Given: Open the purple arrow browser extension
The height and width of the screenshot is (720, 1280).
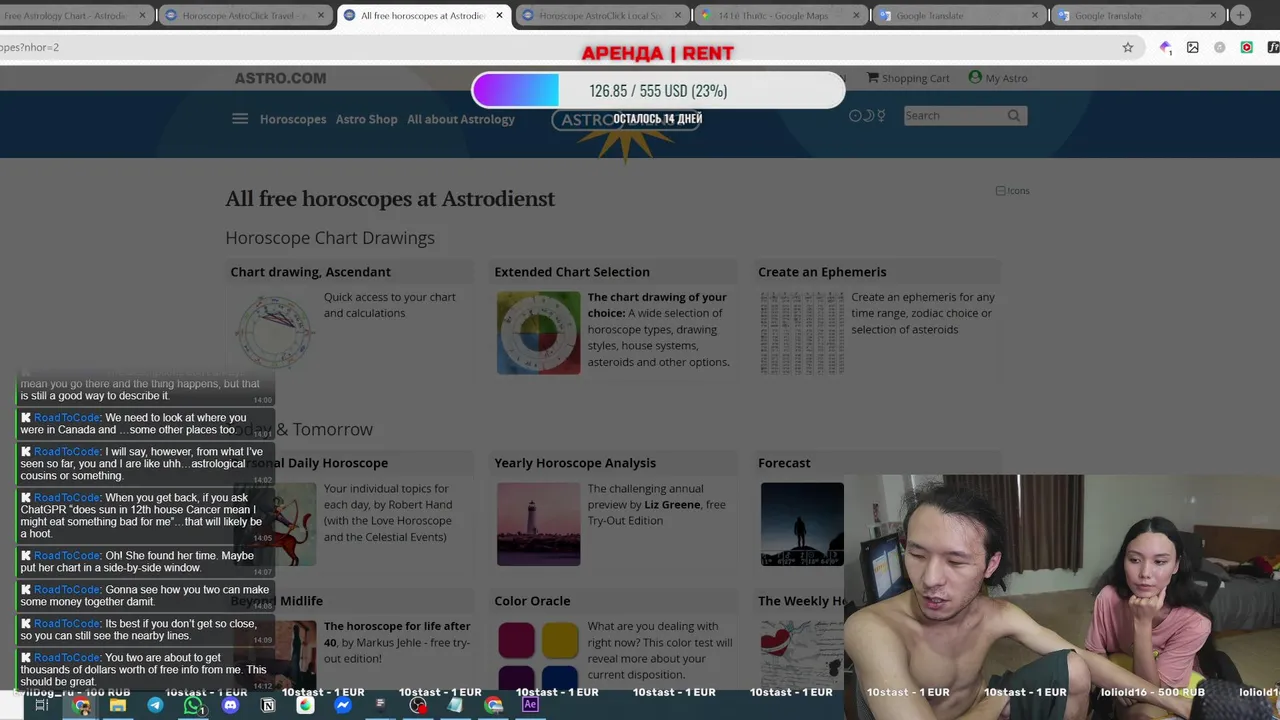Looking at the screenshot, I should 1165,47.
